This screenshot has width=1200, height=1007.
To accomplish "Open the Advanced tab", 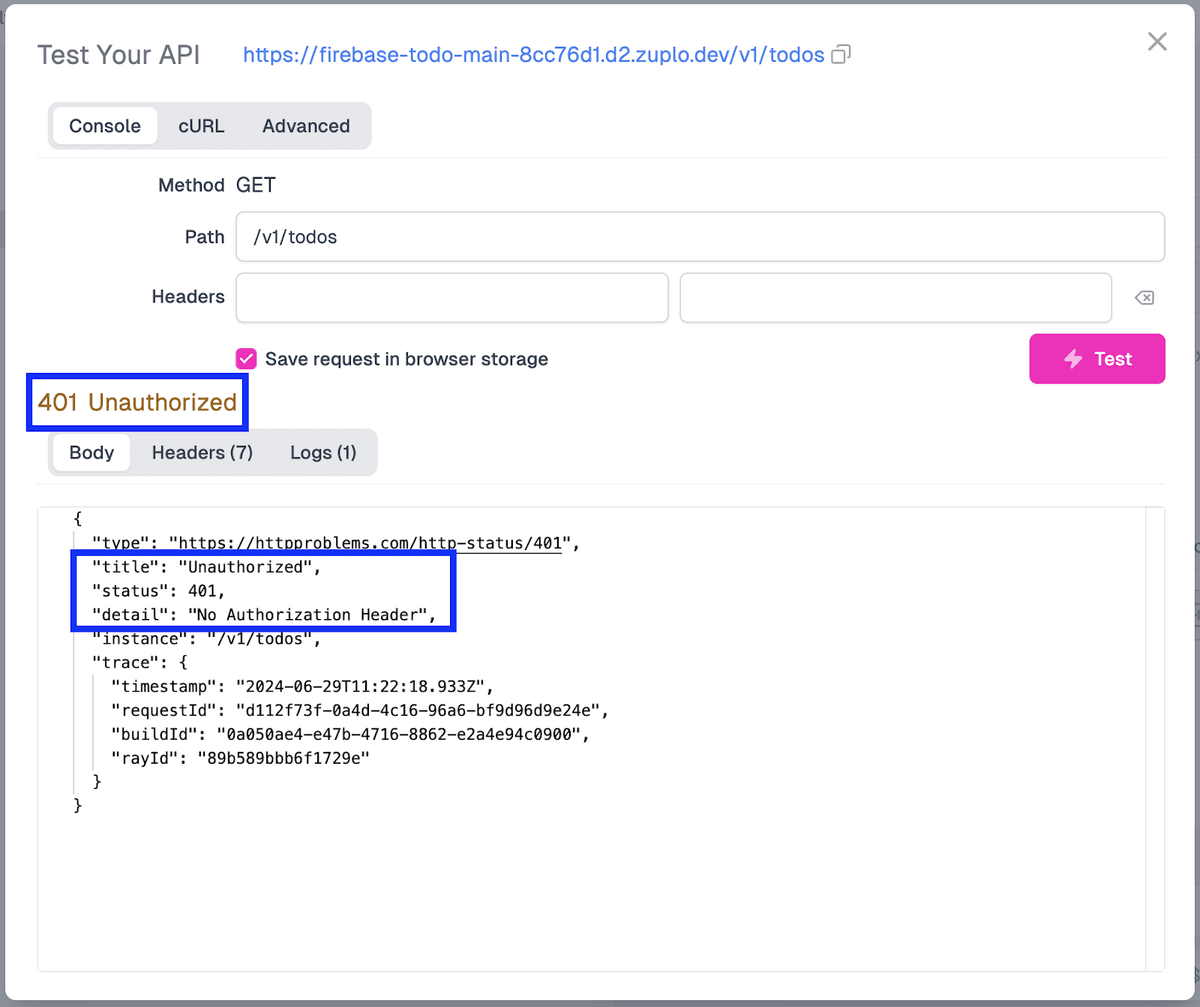I will 306,126.
